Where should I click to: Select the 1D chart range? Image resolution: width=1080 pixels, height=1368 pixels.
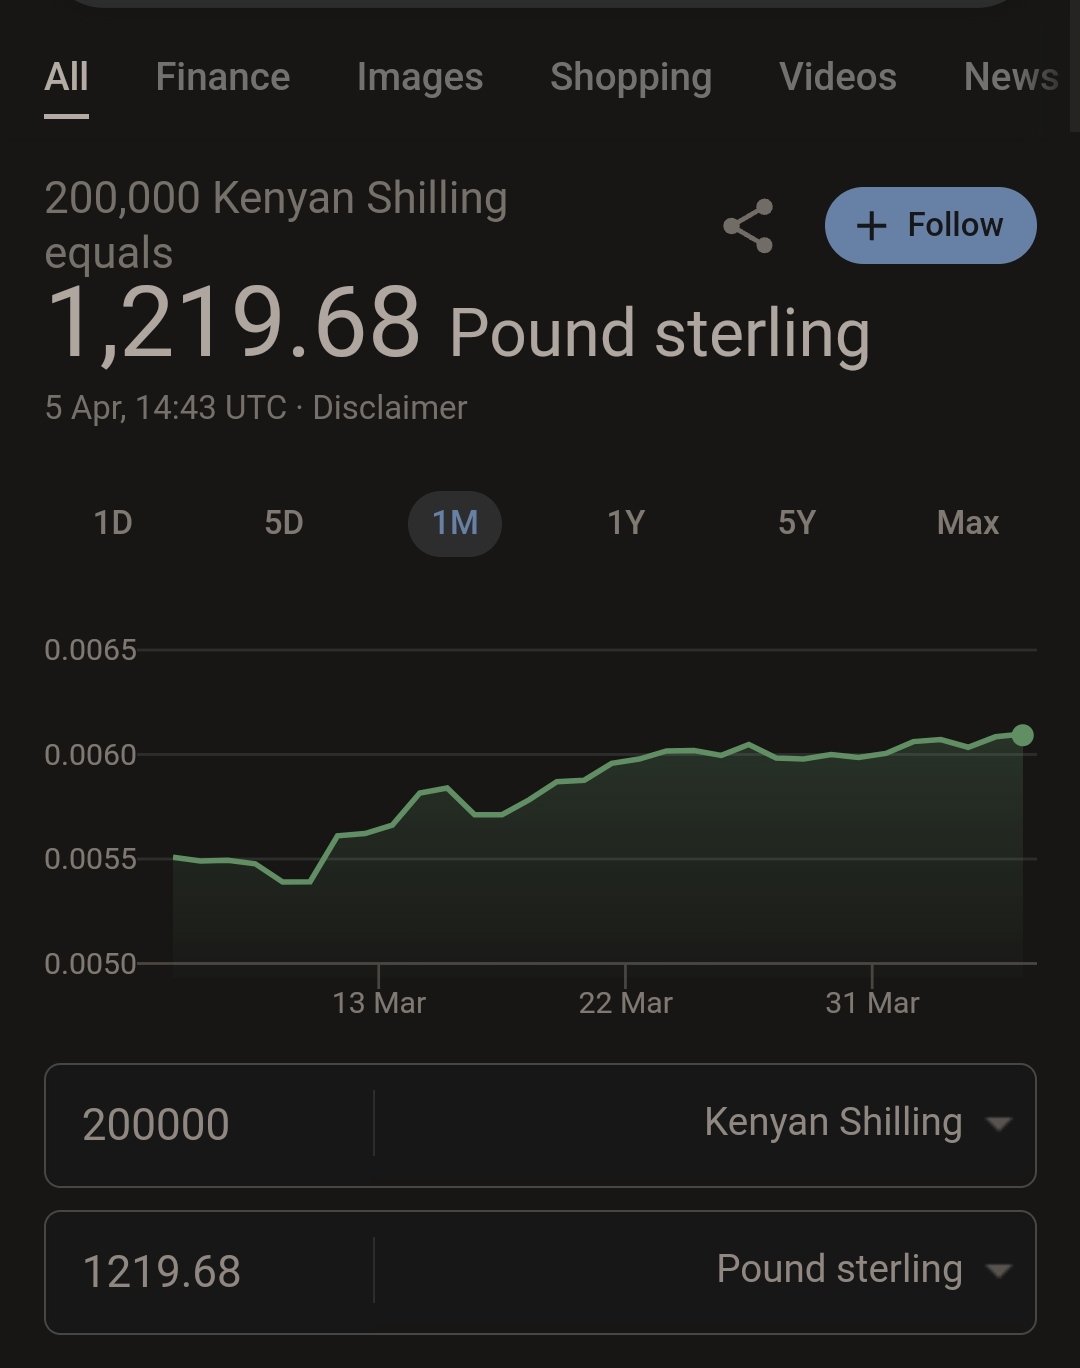113,523
